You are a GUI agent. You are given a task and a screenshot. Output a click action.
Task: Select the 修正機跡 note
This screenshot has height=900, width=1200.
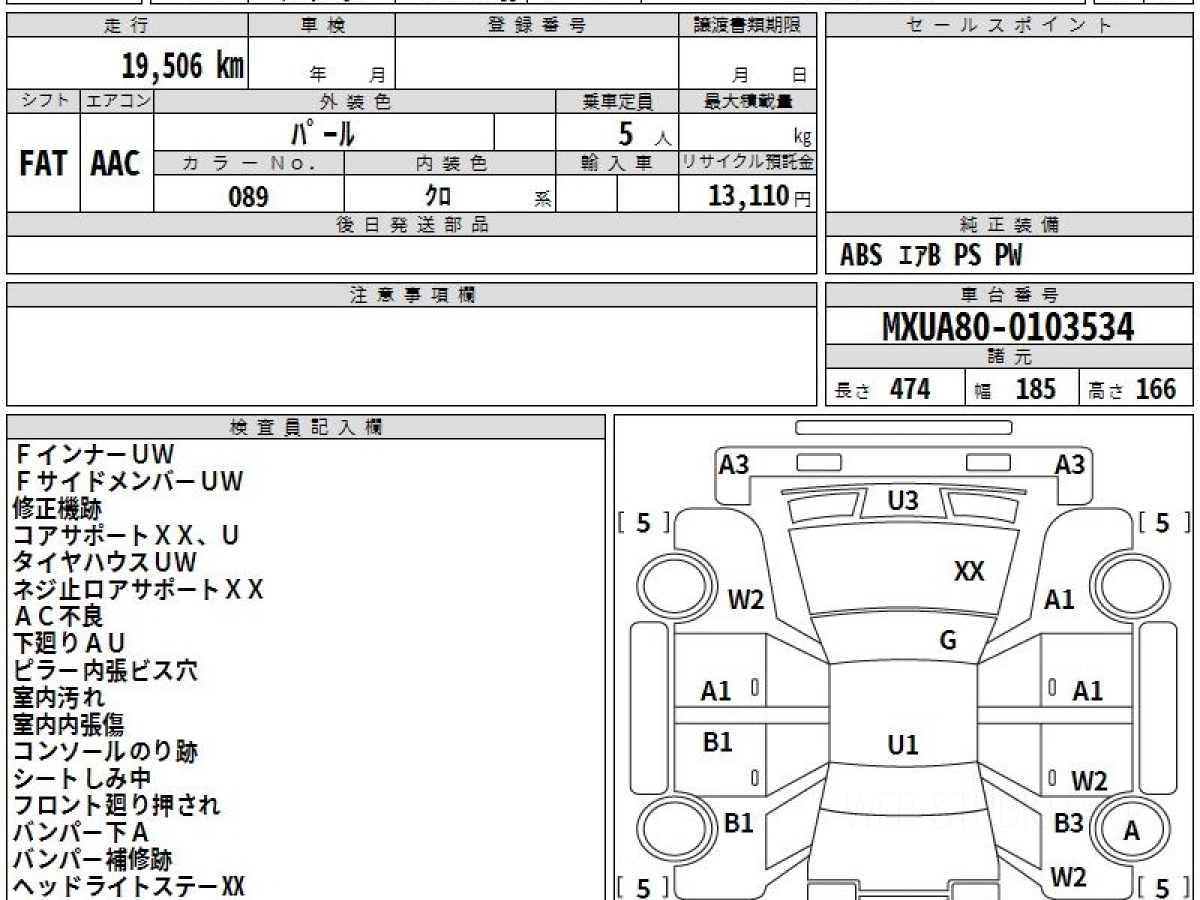[57, 509]
